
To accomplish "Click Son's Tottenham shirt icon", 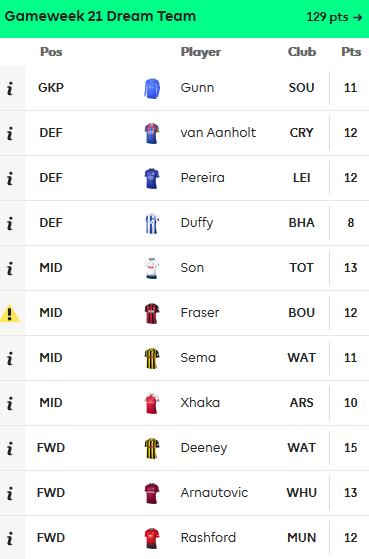I will [x=152, y=268].
